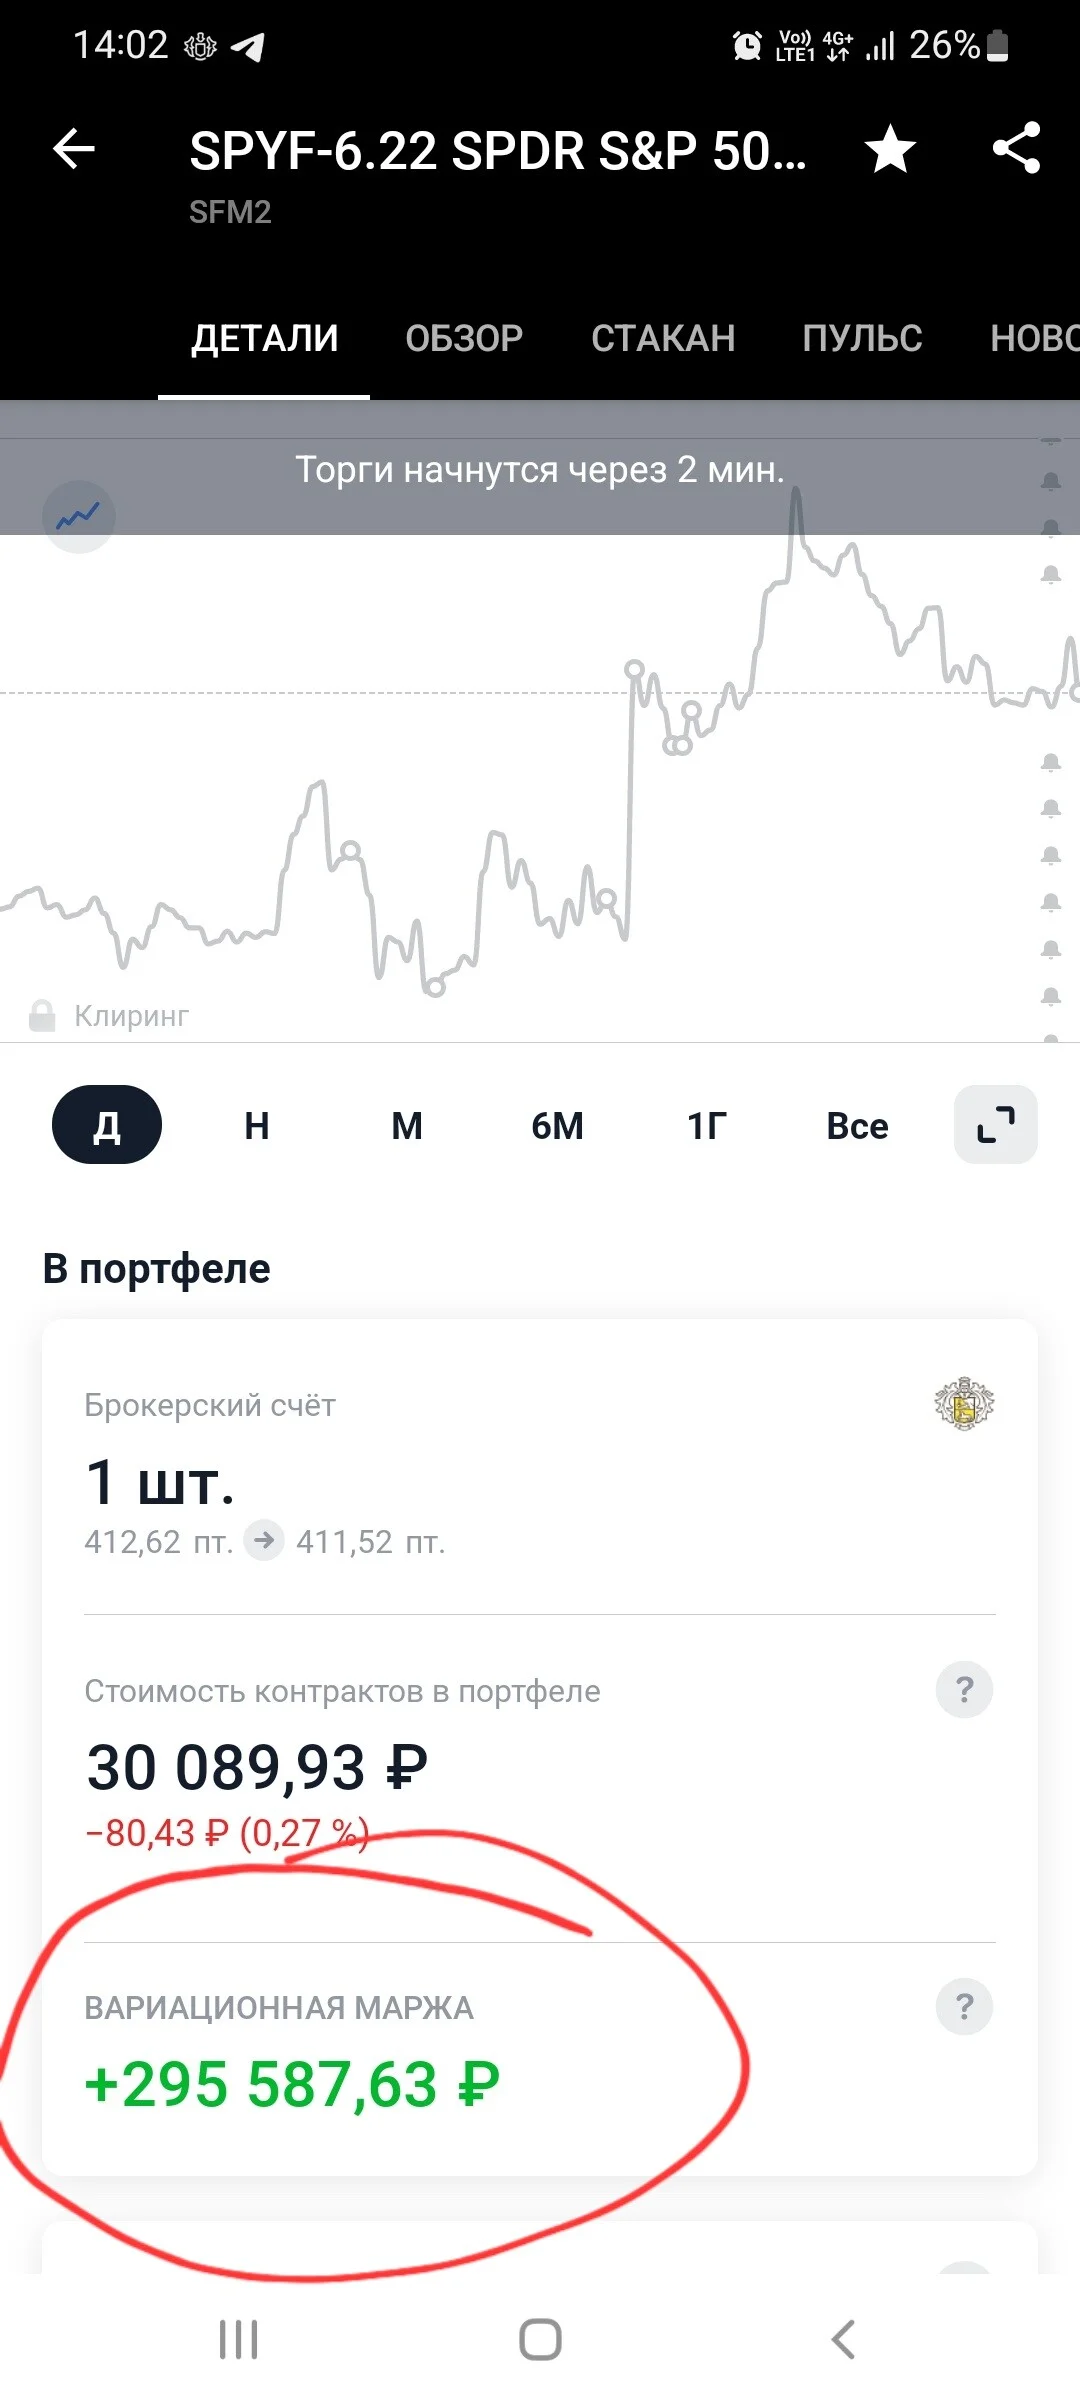Open Android recent apps button
The width and height of the screenshot is (1080, 2400).
[238, 2339]
